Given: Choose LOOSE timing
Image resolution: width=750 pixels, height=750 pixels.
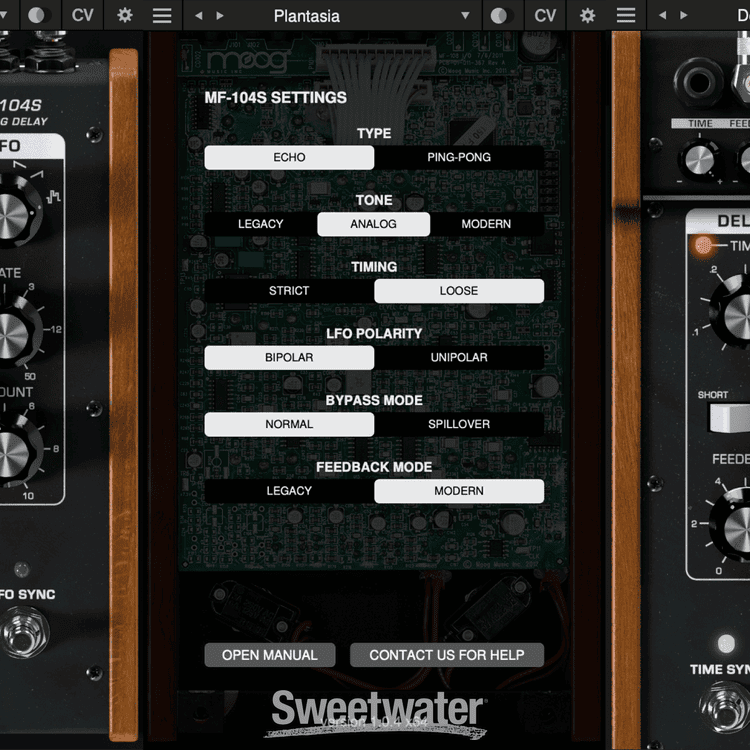Looking at the screenshot, I should [x=459, y=291].
